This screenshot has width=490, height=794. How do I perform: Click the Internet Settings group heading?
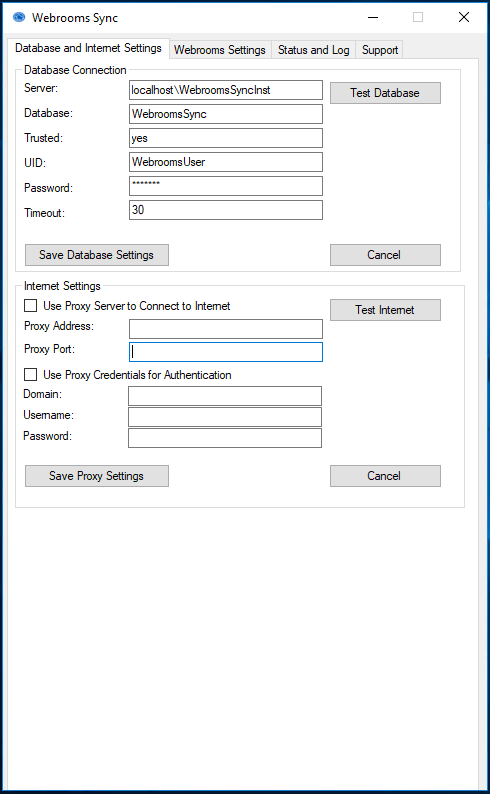pos(62,286)
